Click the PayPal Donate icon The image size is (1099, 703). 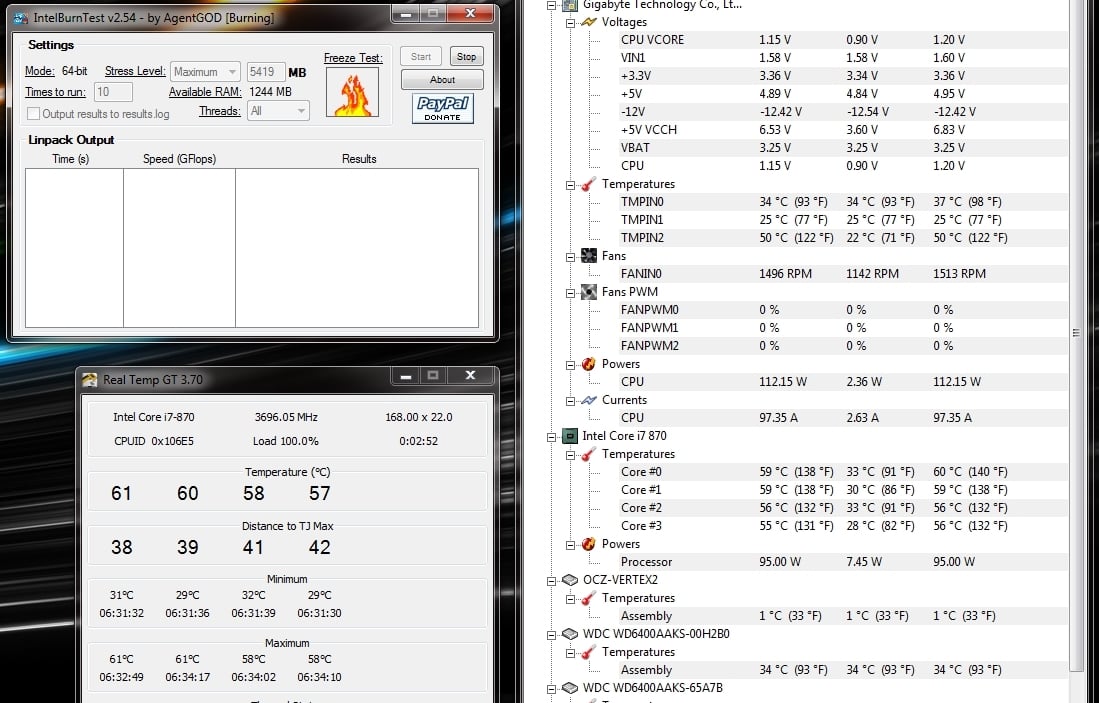[442, 108]
